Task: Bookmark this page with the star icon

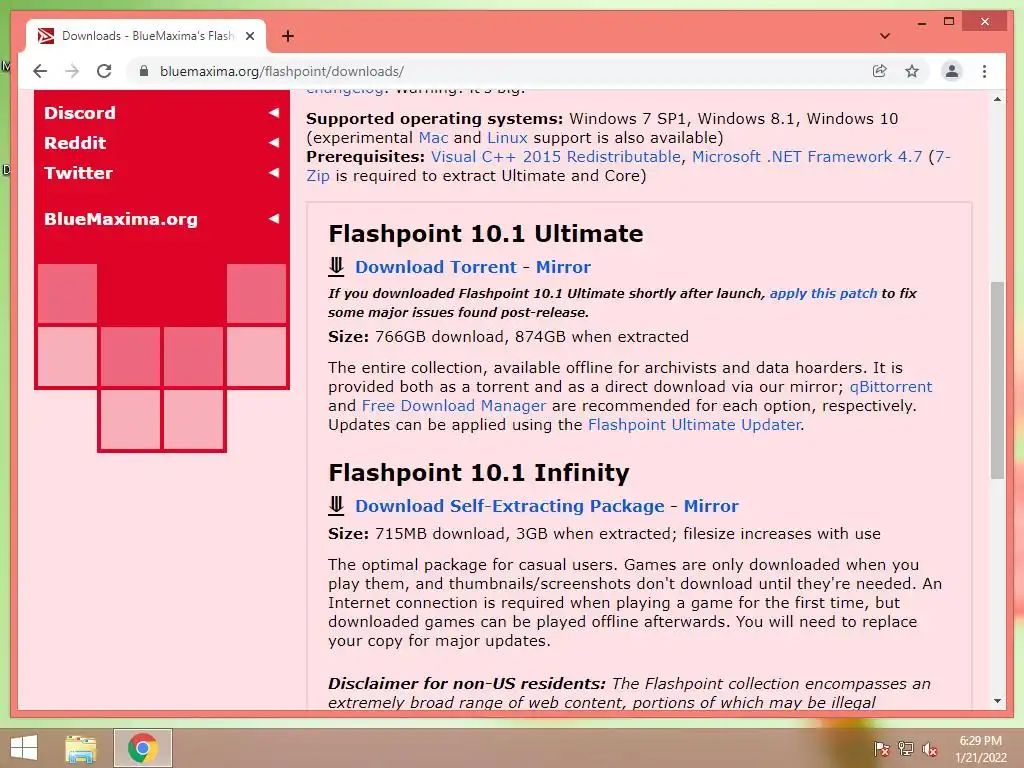Action: click(x=912, y=71)
